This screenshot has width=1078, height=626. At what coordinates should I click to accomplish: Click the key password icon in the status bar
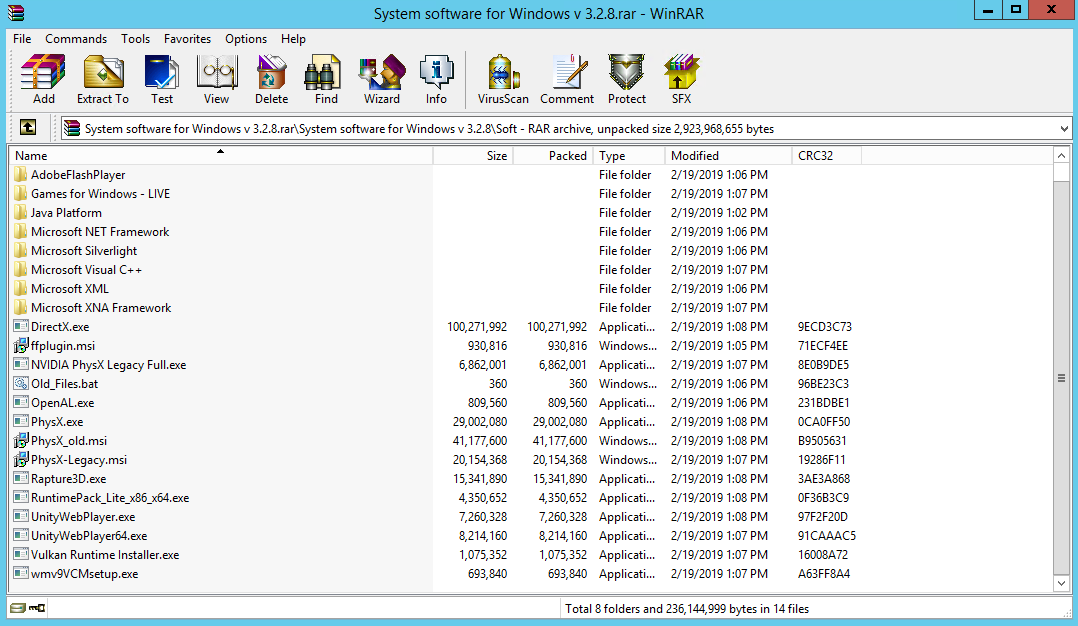click(36, 607)
